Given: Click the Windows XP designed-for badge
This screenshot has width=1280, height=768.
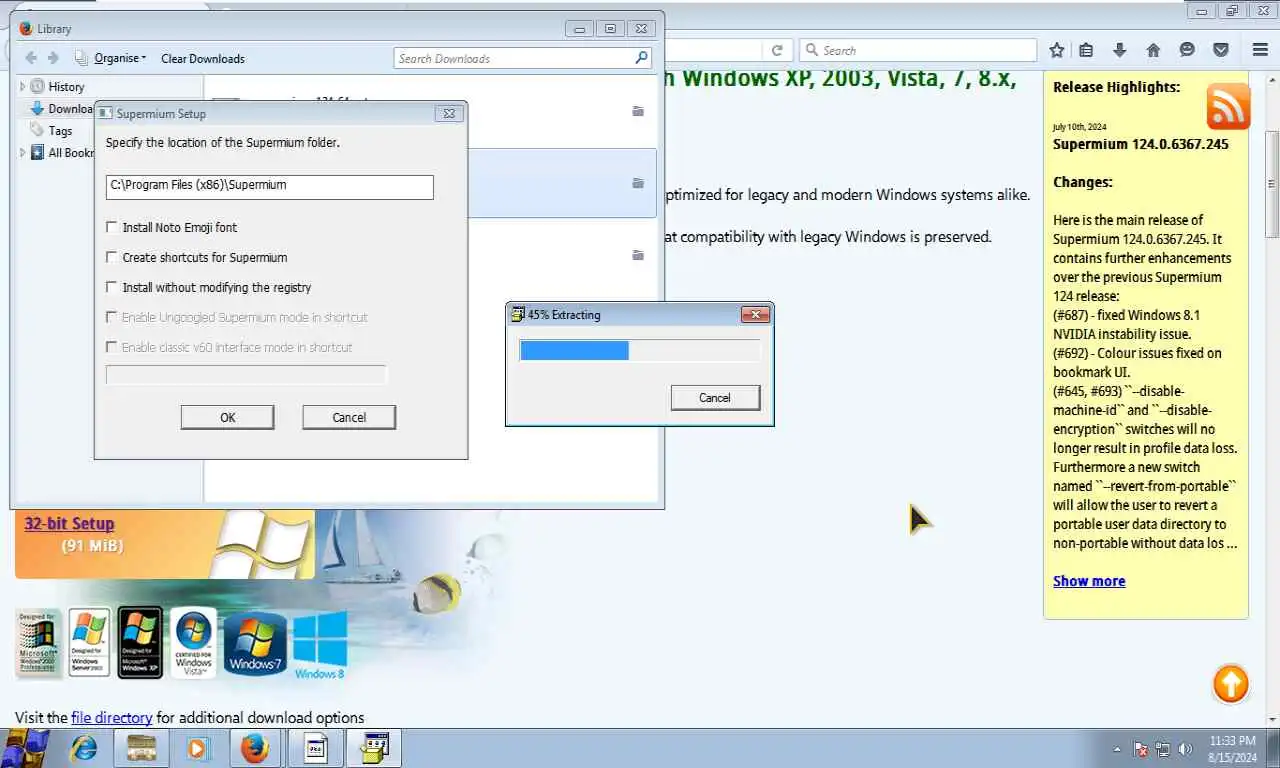Looking at the screenshot, I should tap(139, 643).
